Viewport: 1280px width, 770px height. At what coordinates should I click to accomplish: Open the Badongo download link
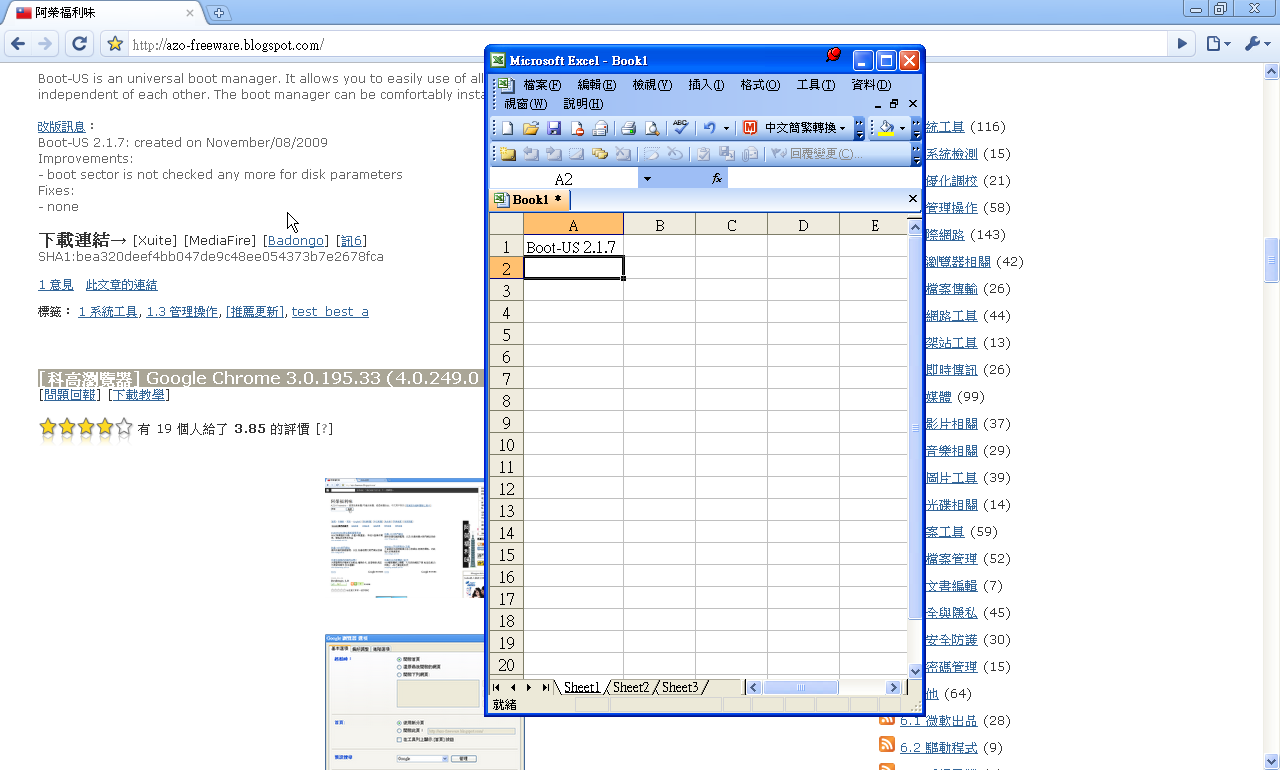296,241
